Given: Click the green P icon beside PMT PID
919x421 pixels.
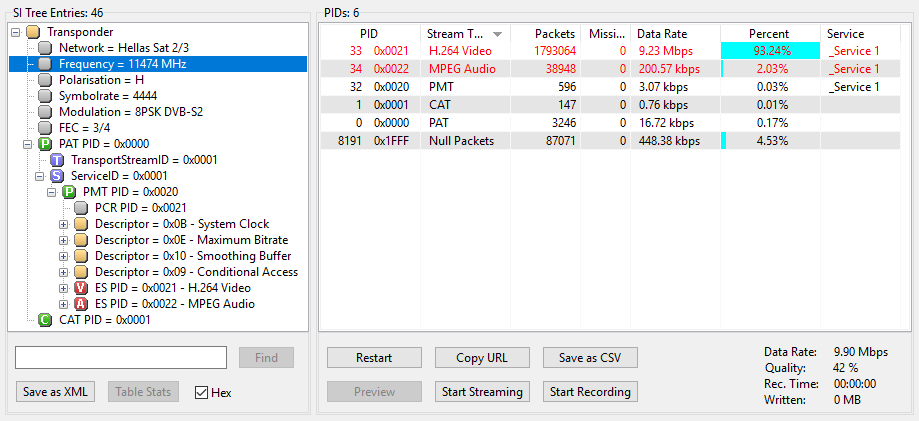Looking at the screenshot, I should 69,192.
